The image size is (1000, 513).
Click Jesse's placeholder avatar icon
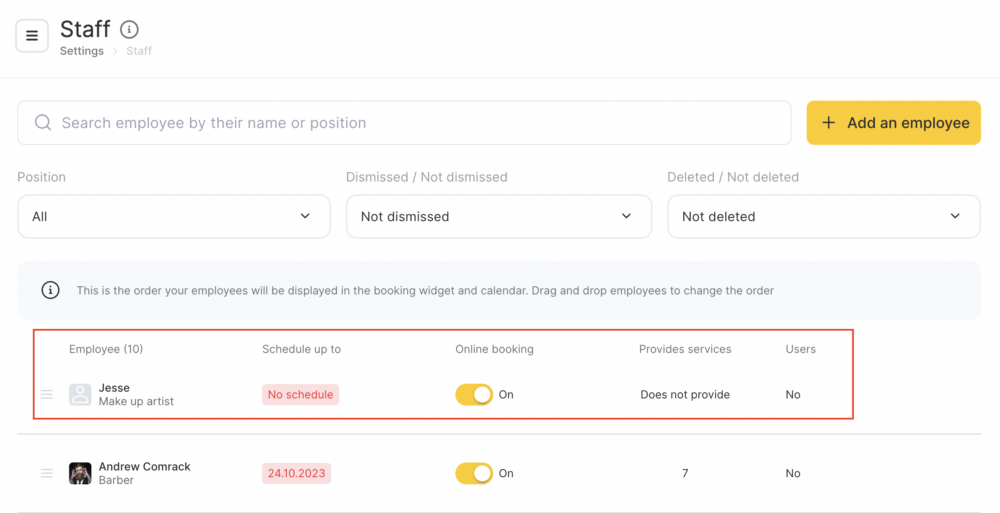80,394
